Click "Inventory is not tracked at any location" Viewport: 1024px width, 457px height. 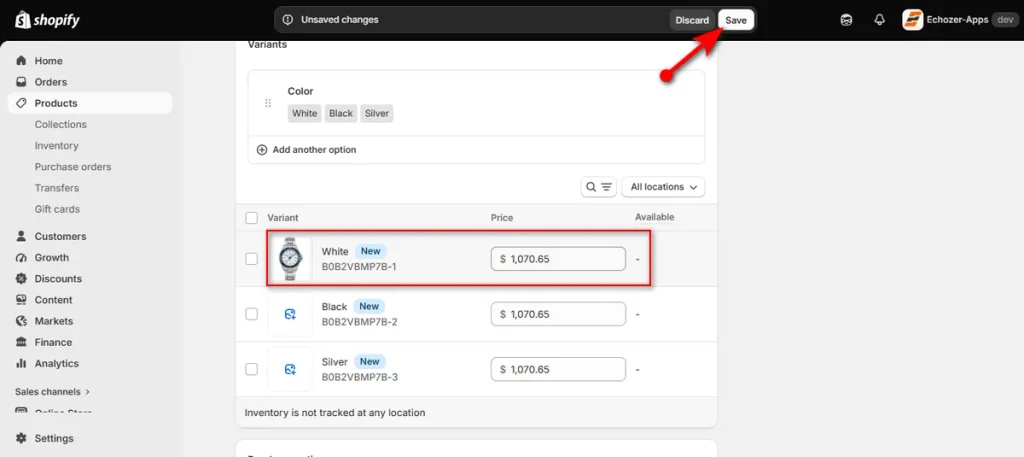point(335,413)
